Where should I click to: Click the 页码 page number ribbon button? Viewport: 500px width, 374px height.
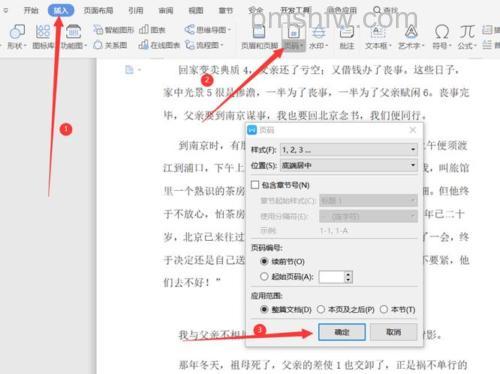coord(294,37)
